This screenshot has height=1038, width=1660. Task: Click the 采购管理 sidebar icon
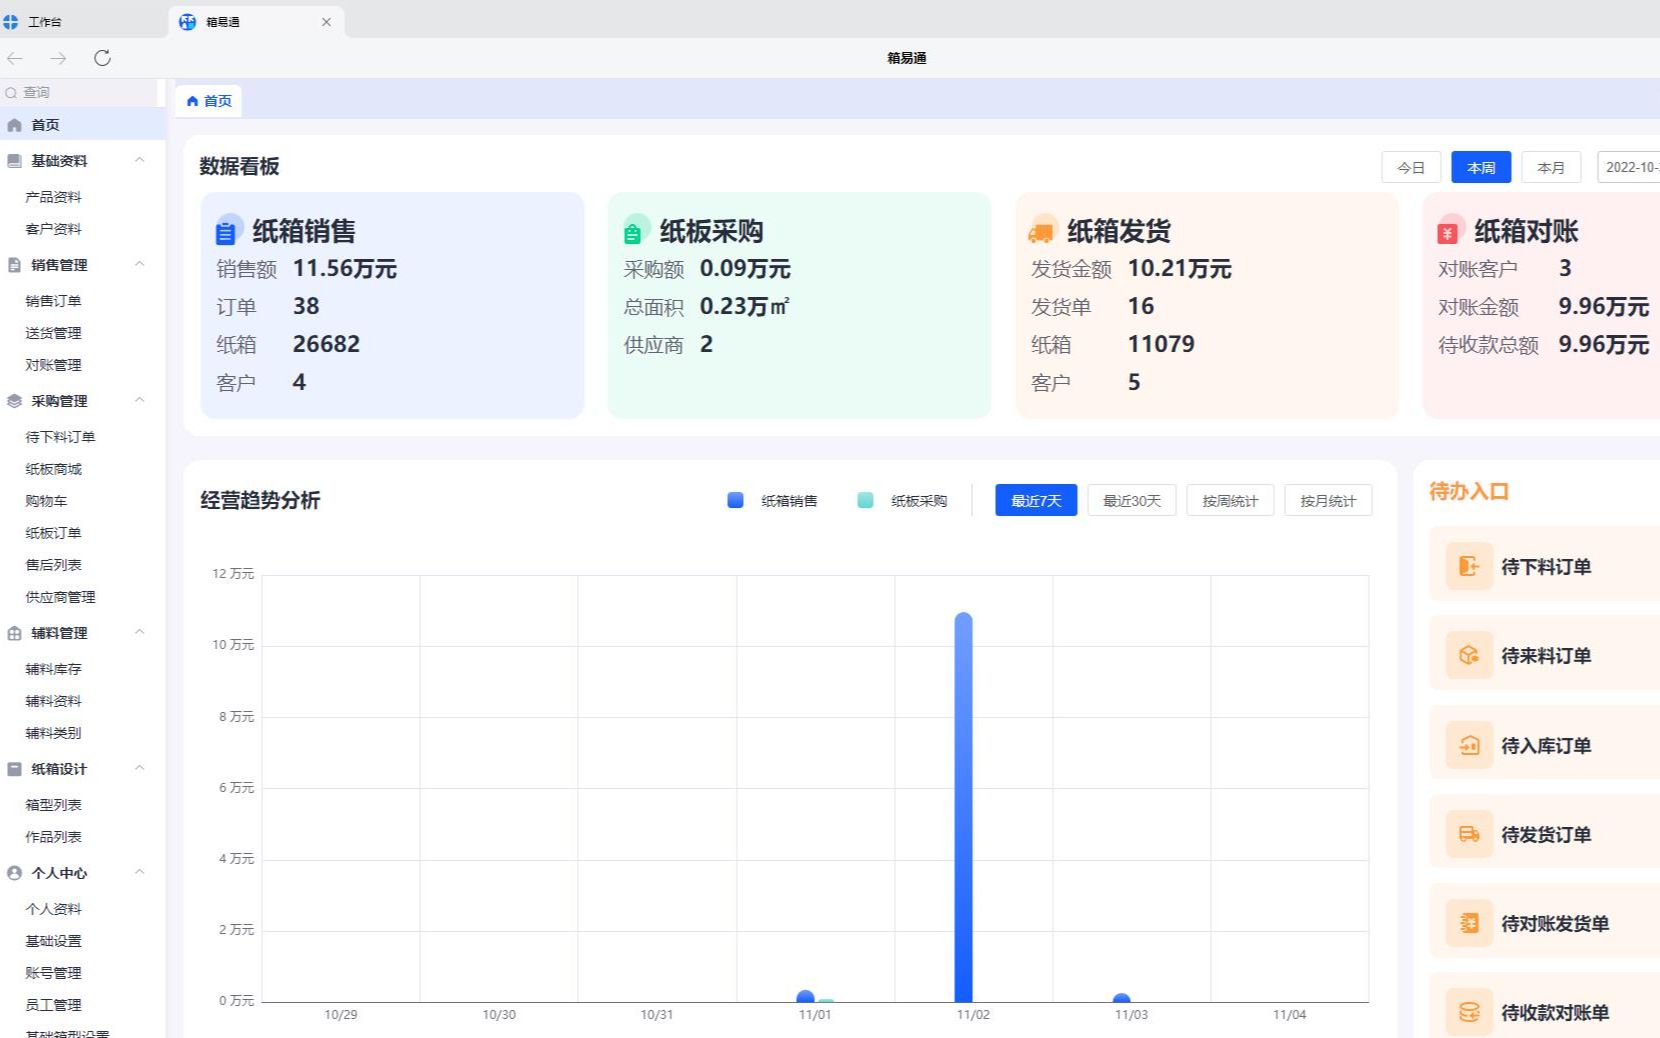[14, 401]
